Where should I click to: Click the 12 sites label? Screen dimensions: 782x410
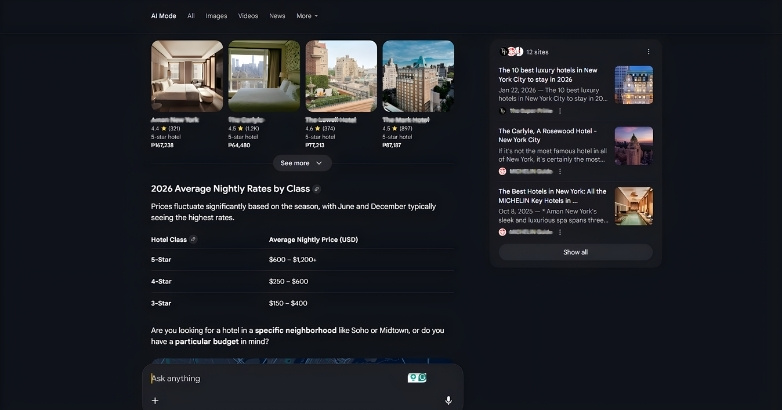[x=537, y=52]
